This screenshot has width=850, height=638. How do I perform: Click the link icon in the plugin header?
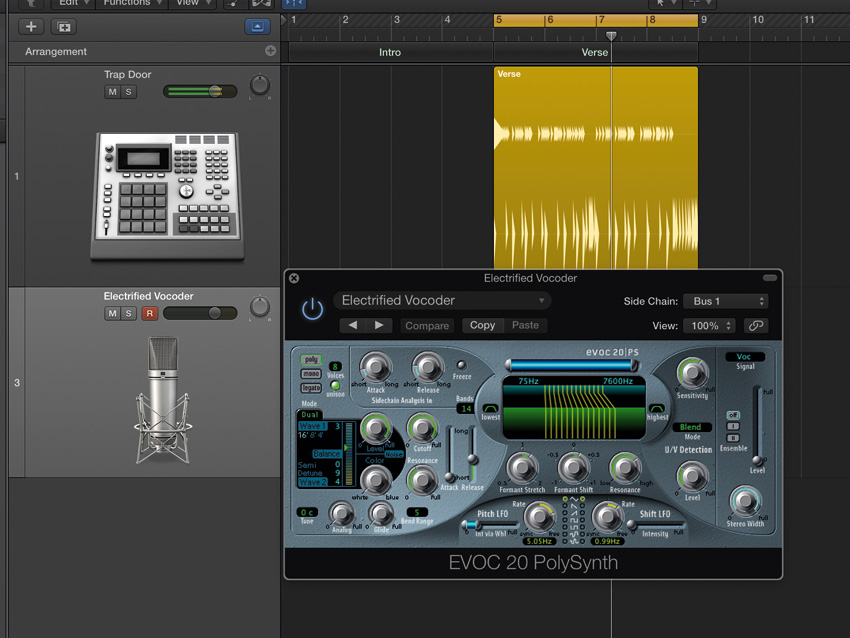click(756, 326)
